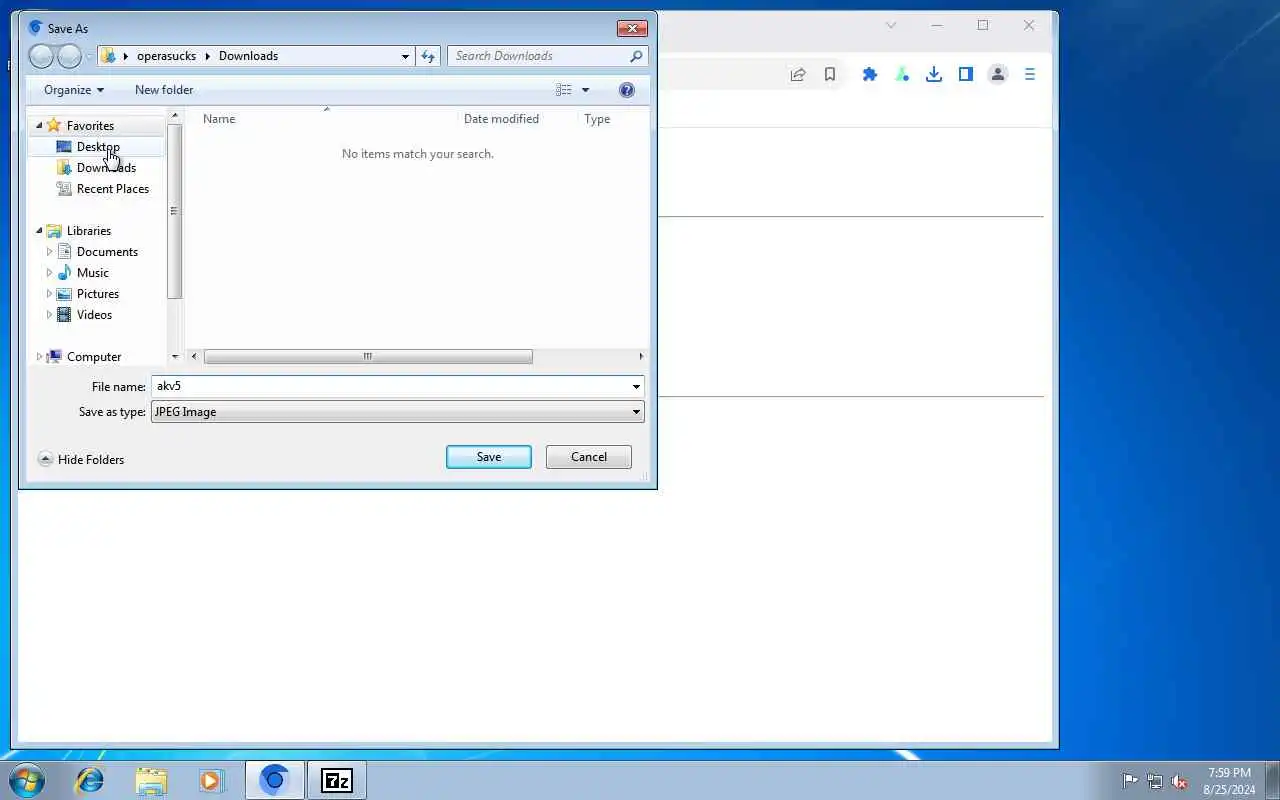Switch to 7-Zip in the taskbar
The width and height of the screenshot is (1280, 800).
(337, 780)
